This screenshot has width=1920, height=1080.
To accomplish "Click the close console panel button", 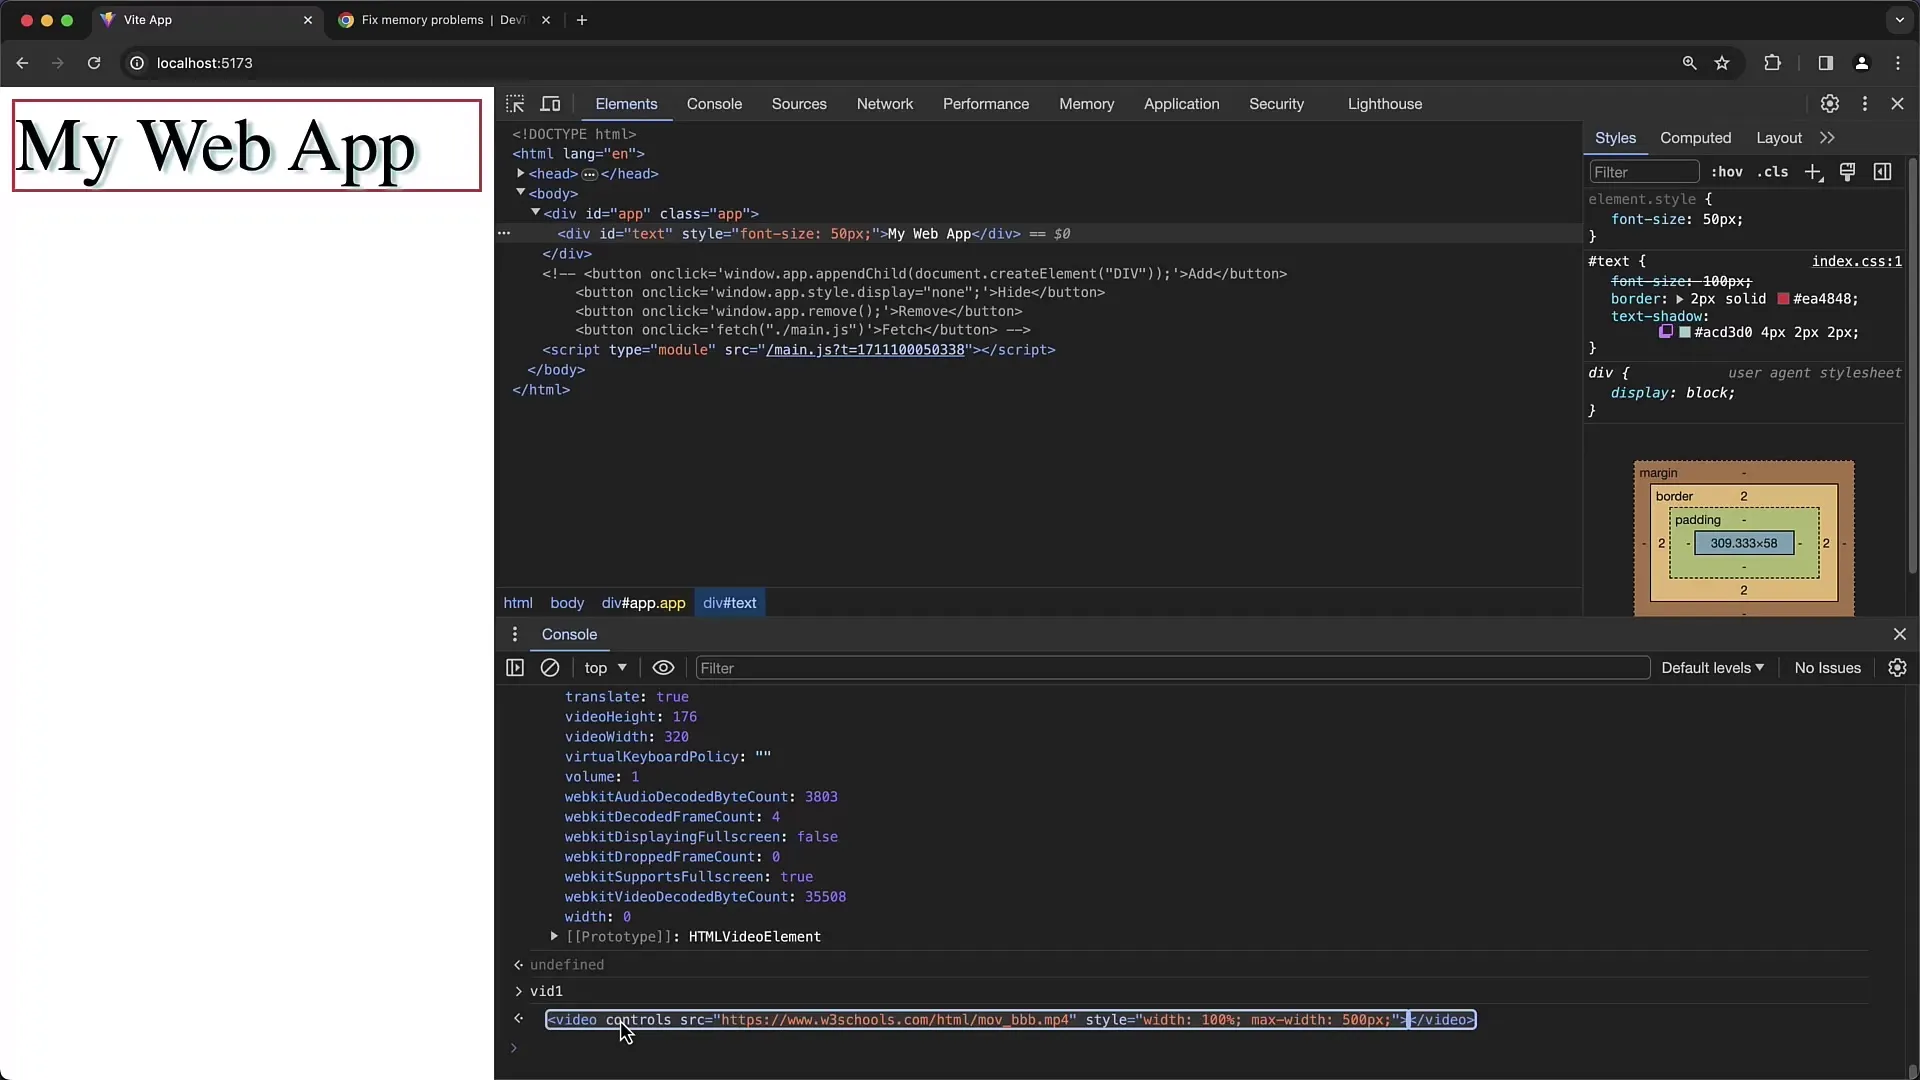I will click(1899, 634).
